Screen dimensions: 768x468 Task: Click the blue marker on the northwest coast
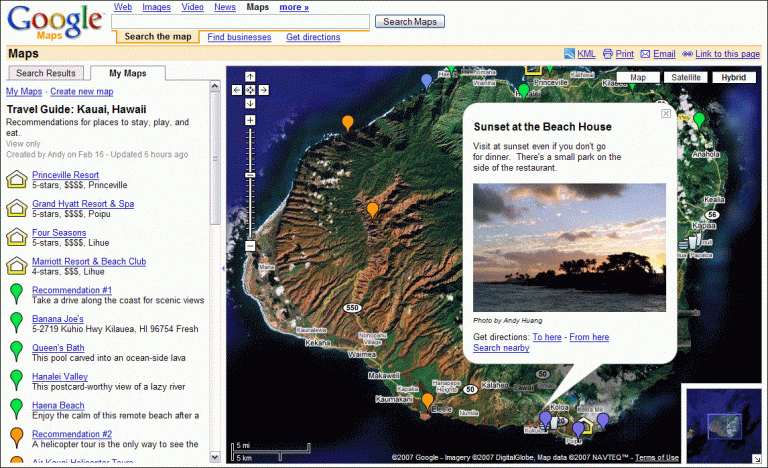[427, 81]
